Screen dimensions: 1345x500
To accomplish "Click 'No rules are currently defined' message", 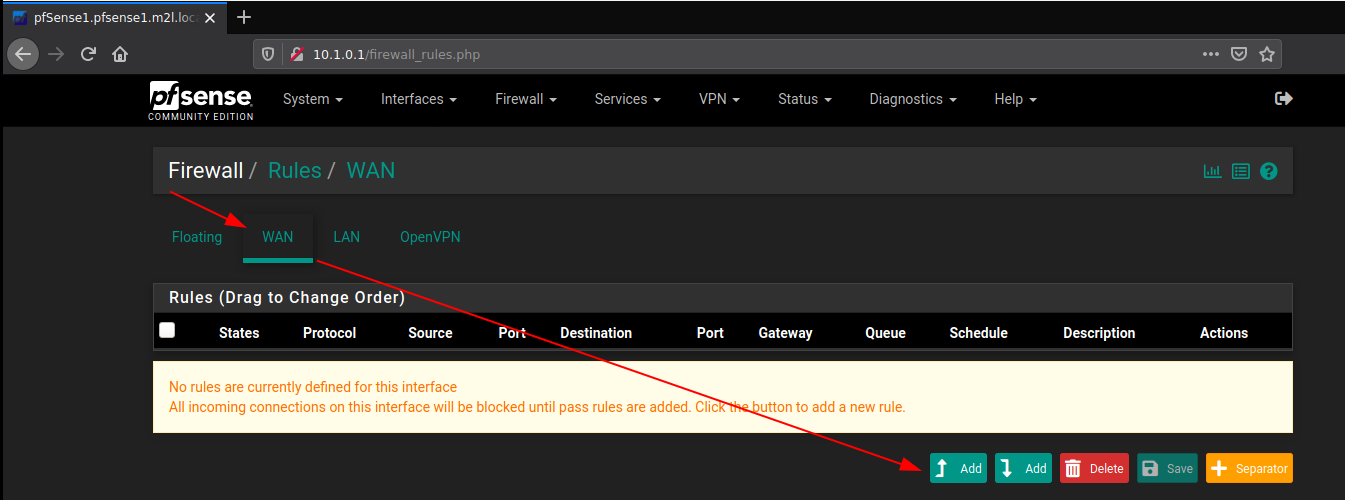I will (x=313, y=387).
